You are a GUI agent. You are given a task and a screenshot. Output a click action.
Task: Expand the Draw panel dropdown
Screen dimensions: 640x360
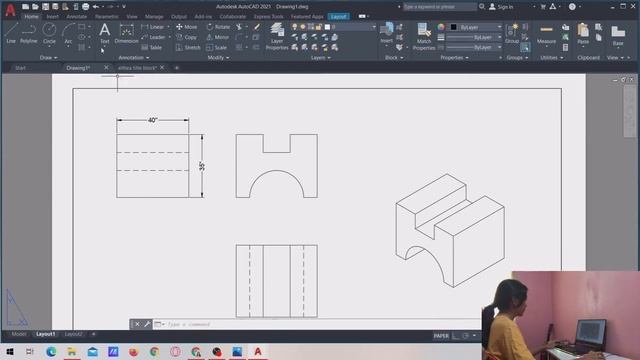(49, 58)
